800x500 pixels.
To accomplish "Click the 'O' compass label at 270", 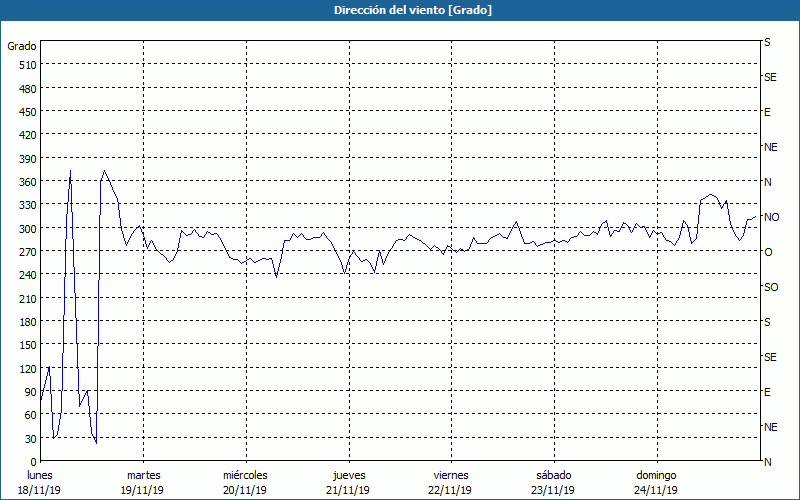I will pyautogui.click(x=768, y=252).
